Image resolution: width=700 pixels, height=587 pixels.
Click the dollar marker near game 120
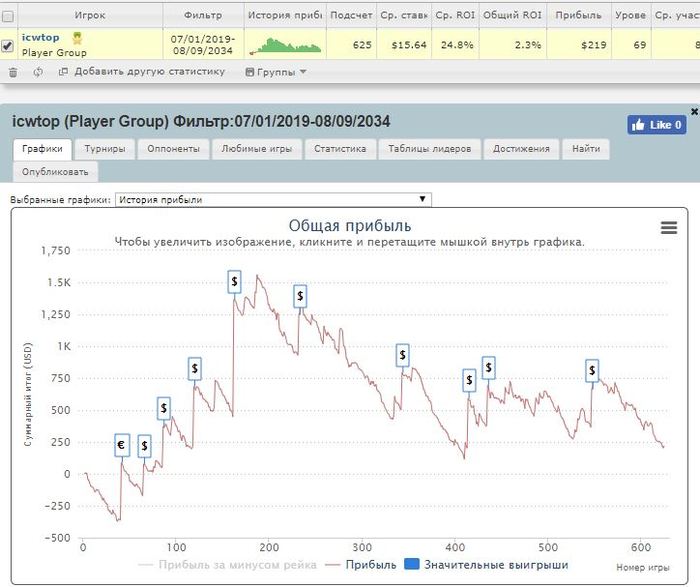[x=195, y=369]
